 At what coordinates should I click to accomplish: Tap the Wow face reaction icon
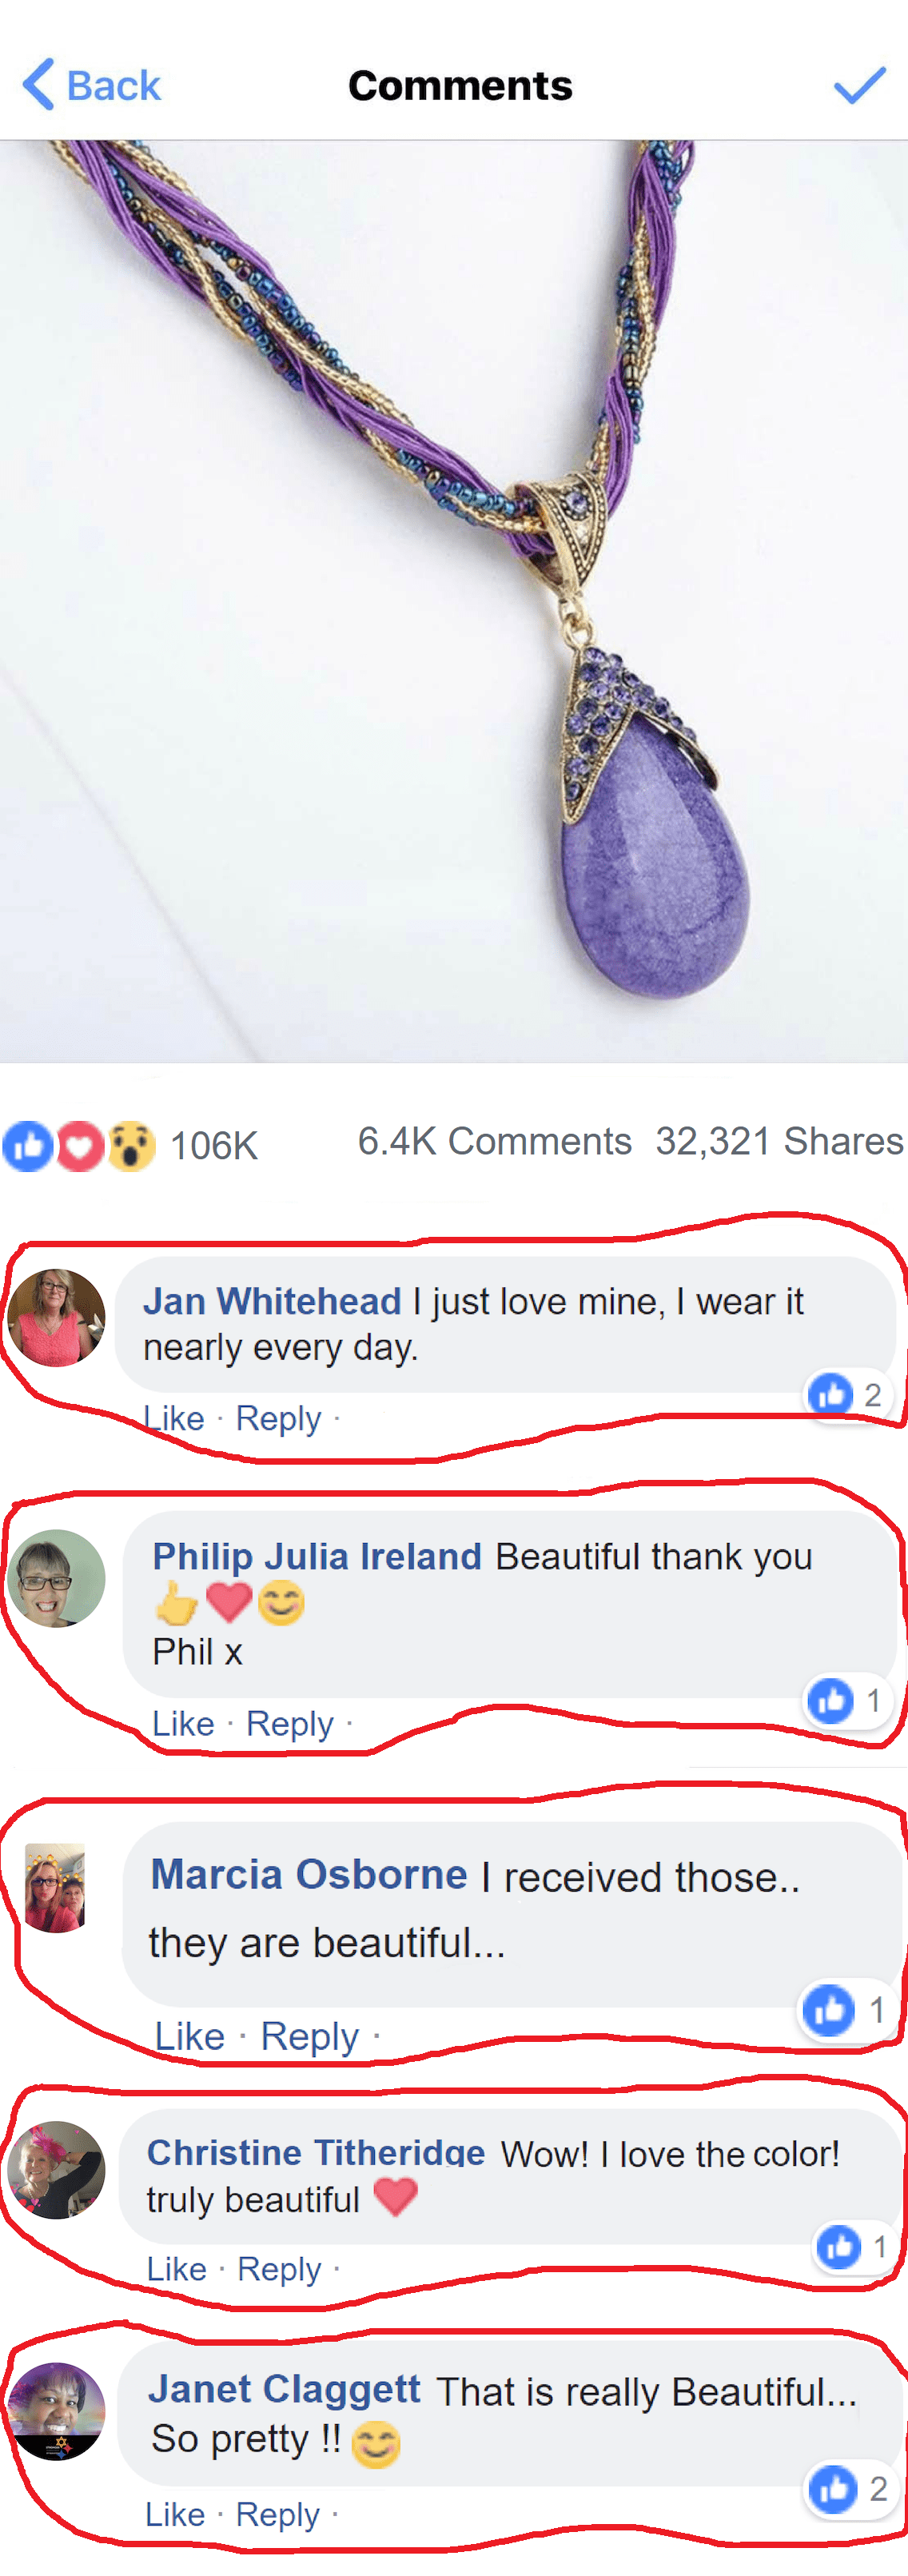tap(132, 1146)
